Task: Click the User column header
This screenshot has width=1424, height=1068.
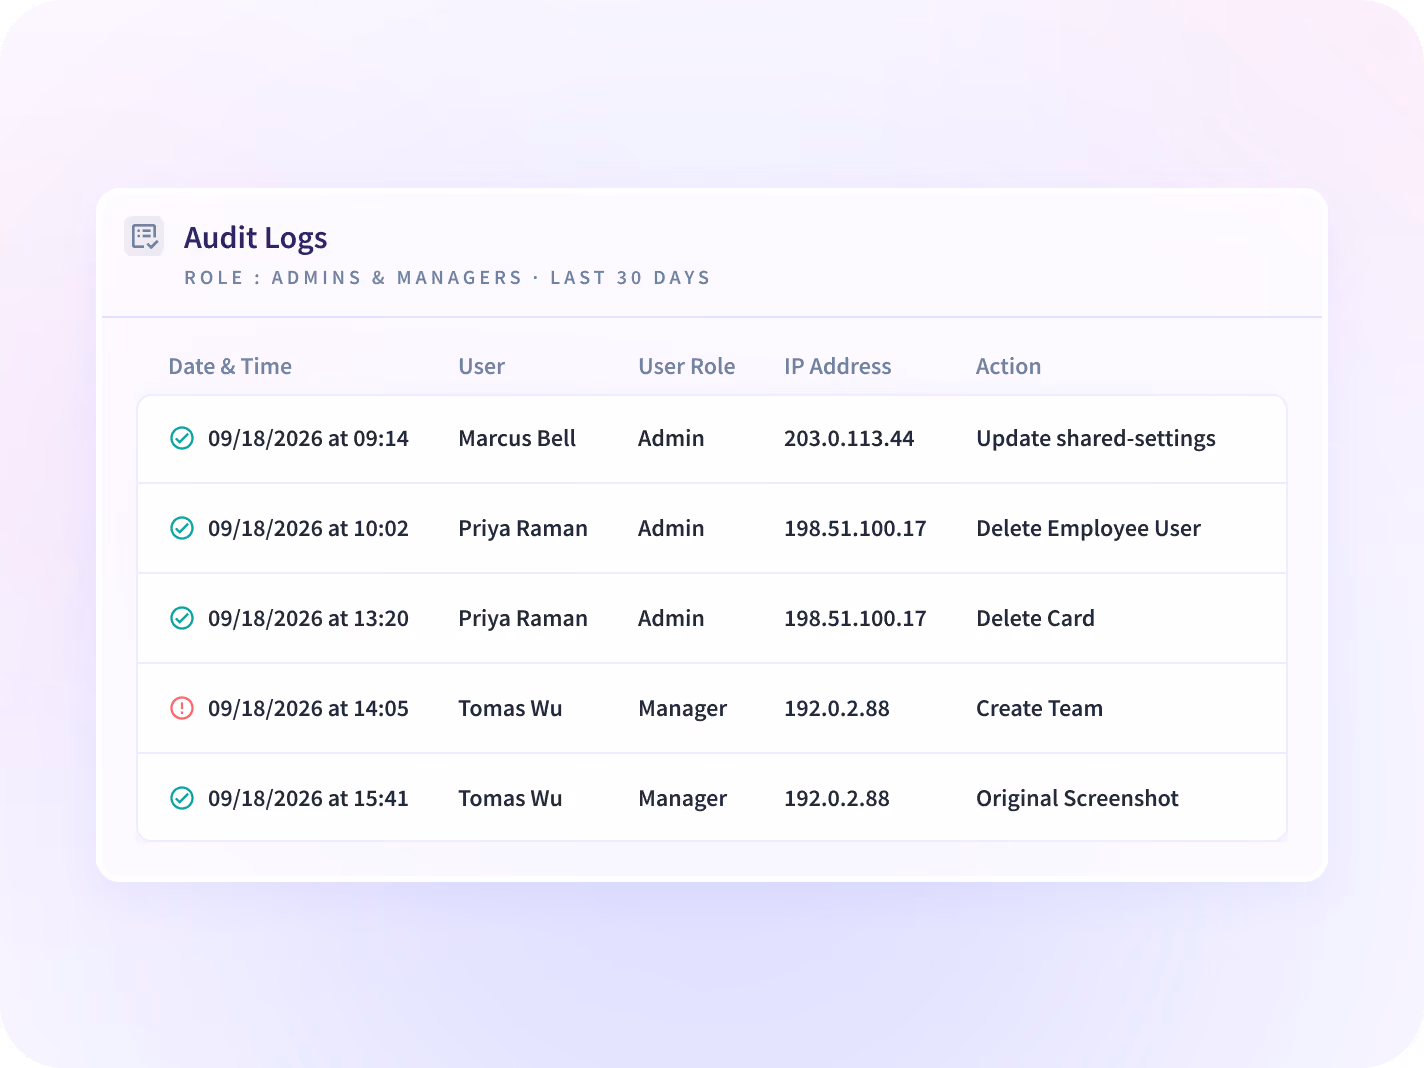Action: 481,366
